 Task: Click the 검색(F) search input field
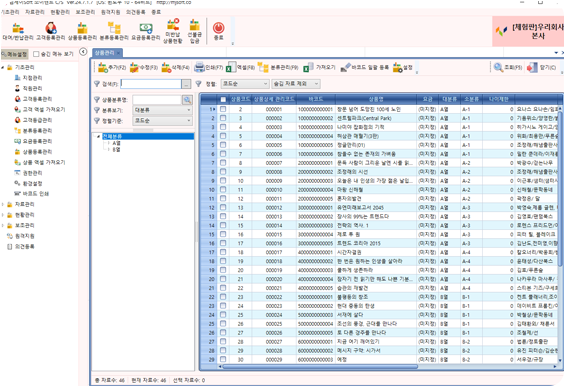(151, 84)
